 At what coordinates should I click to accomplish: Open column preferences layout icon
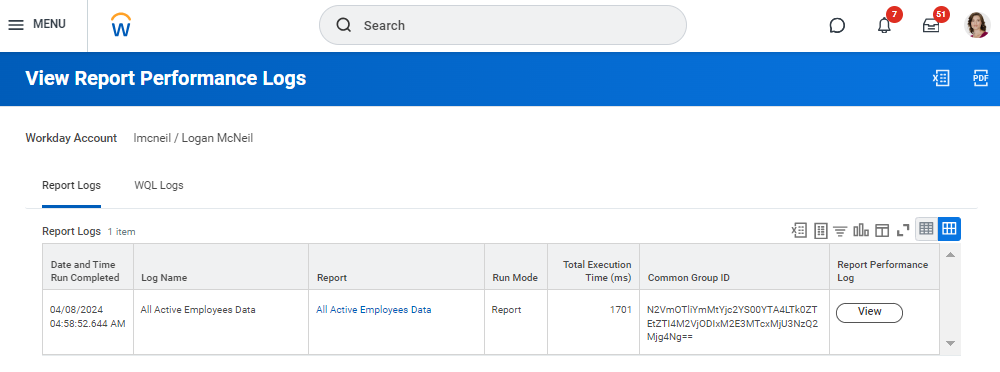tap(882, 230)
